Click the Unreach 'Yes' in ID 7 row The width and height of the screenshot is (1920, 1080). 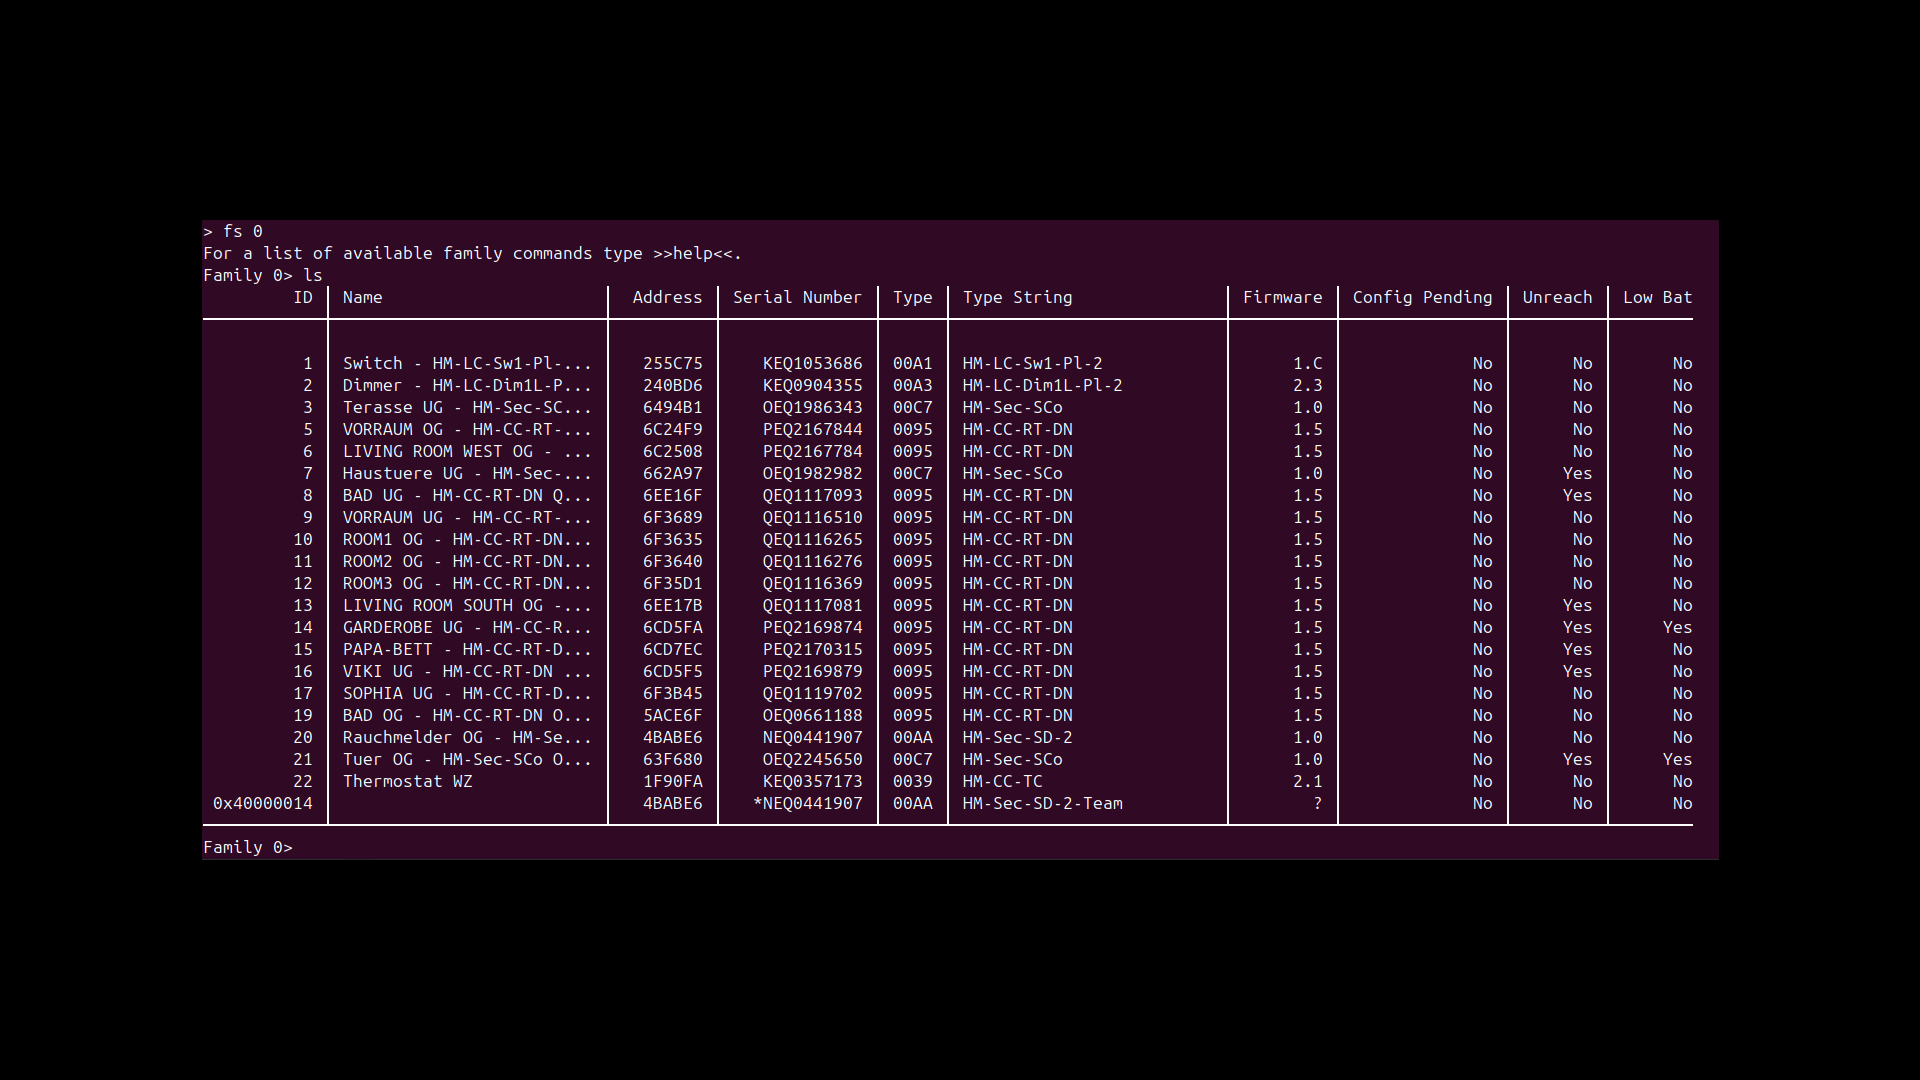[1577, 473]
